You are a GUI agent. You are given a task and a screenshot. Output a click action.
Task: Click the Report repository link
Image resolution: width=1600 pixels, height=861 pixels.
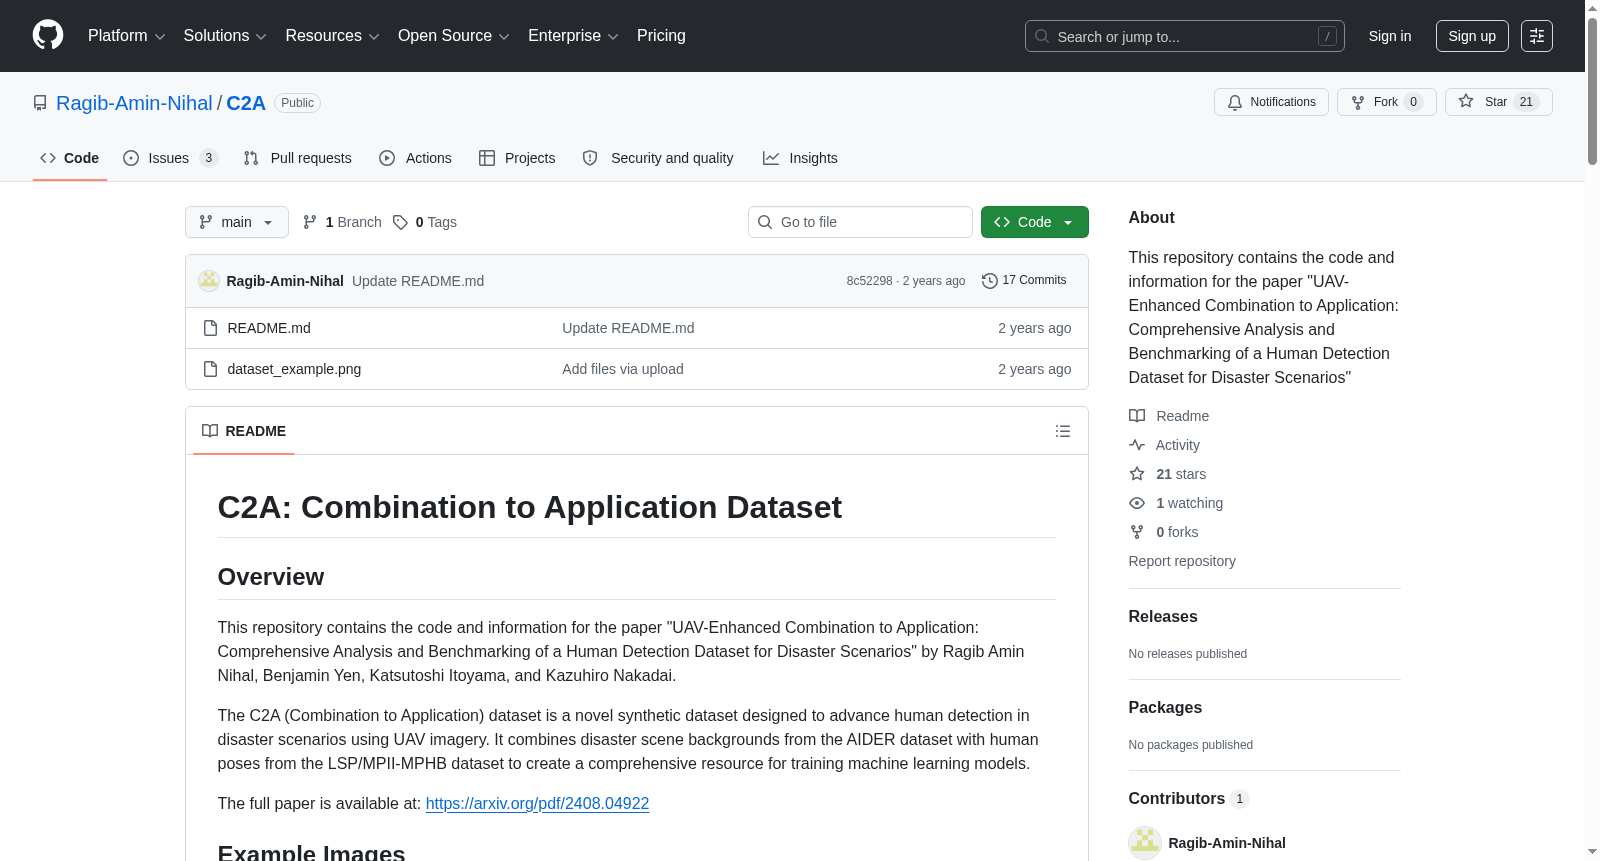coord(1182,561)
